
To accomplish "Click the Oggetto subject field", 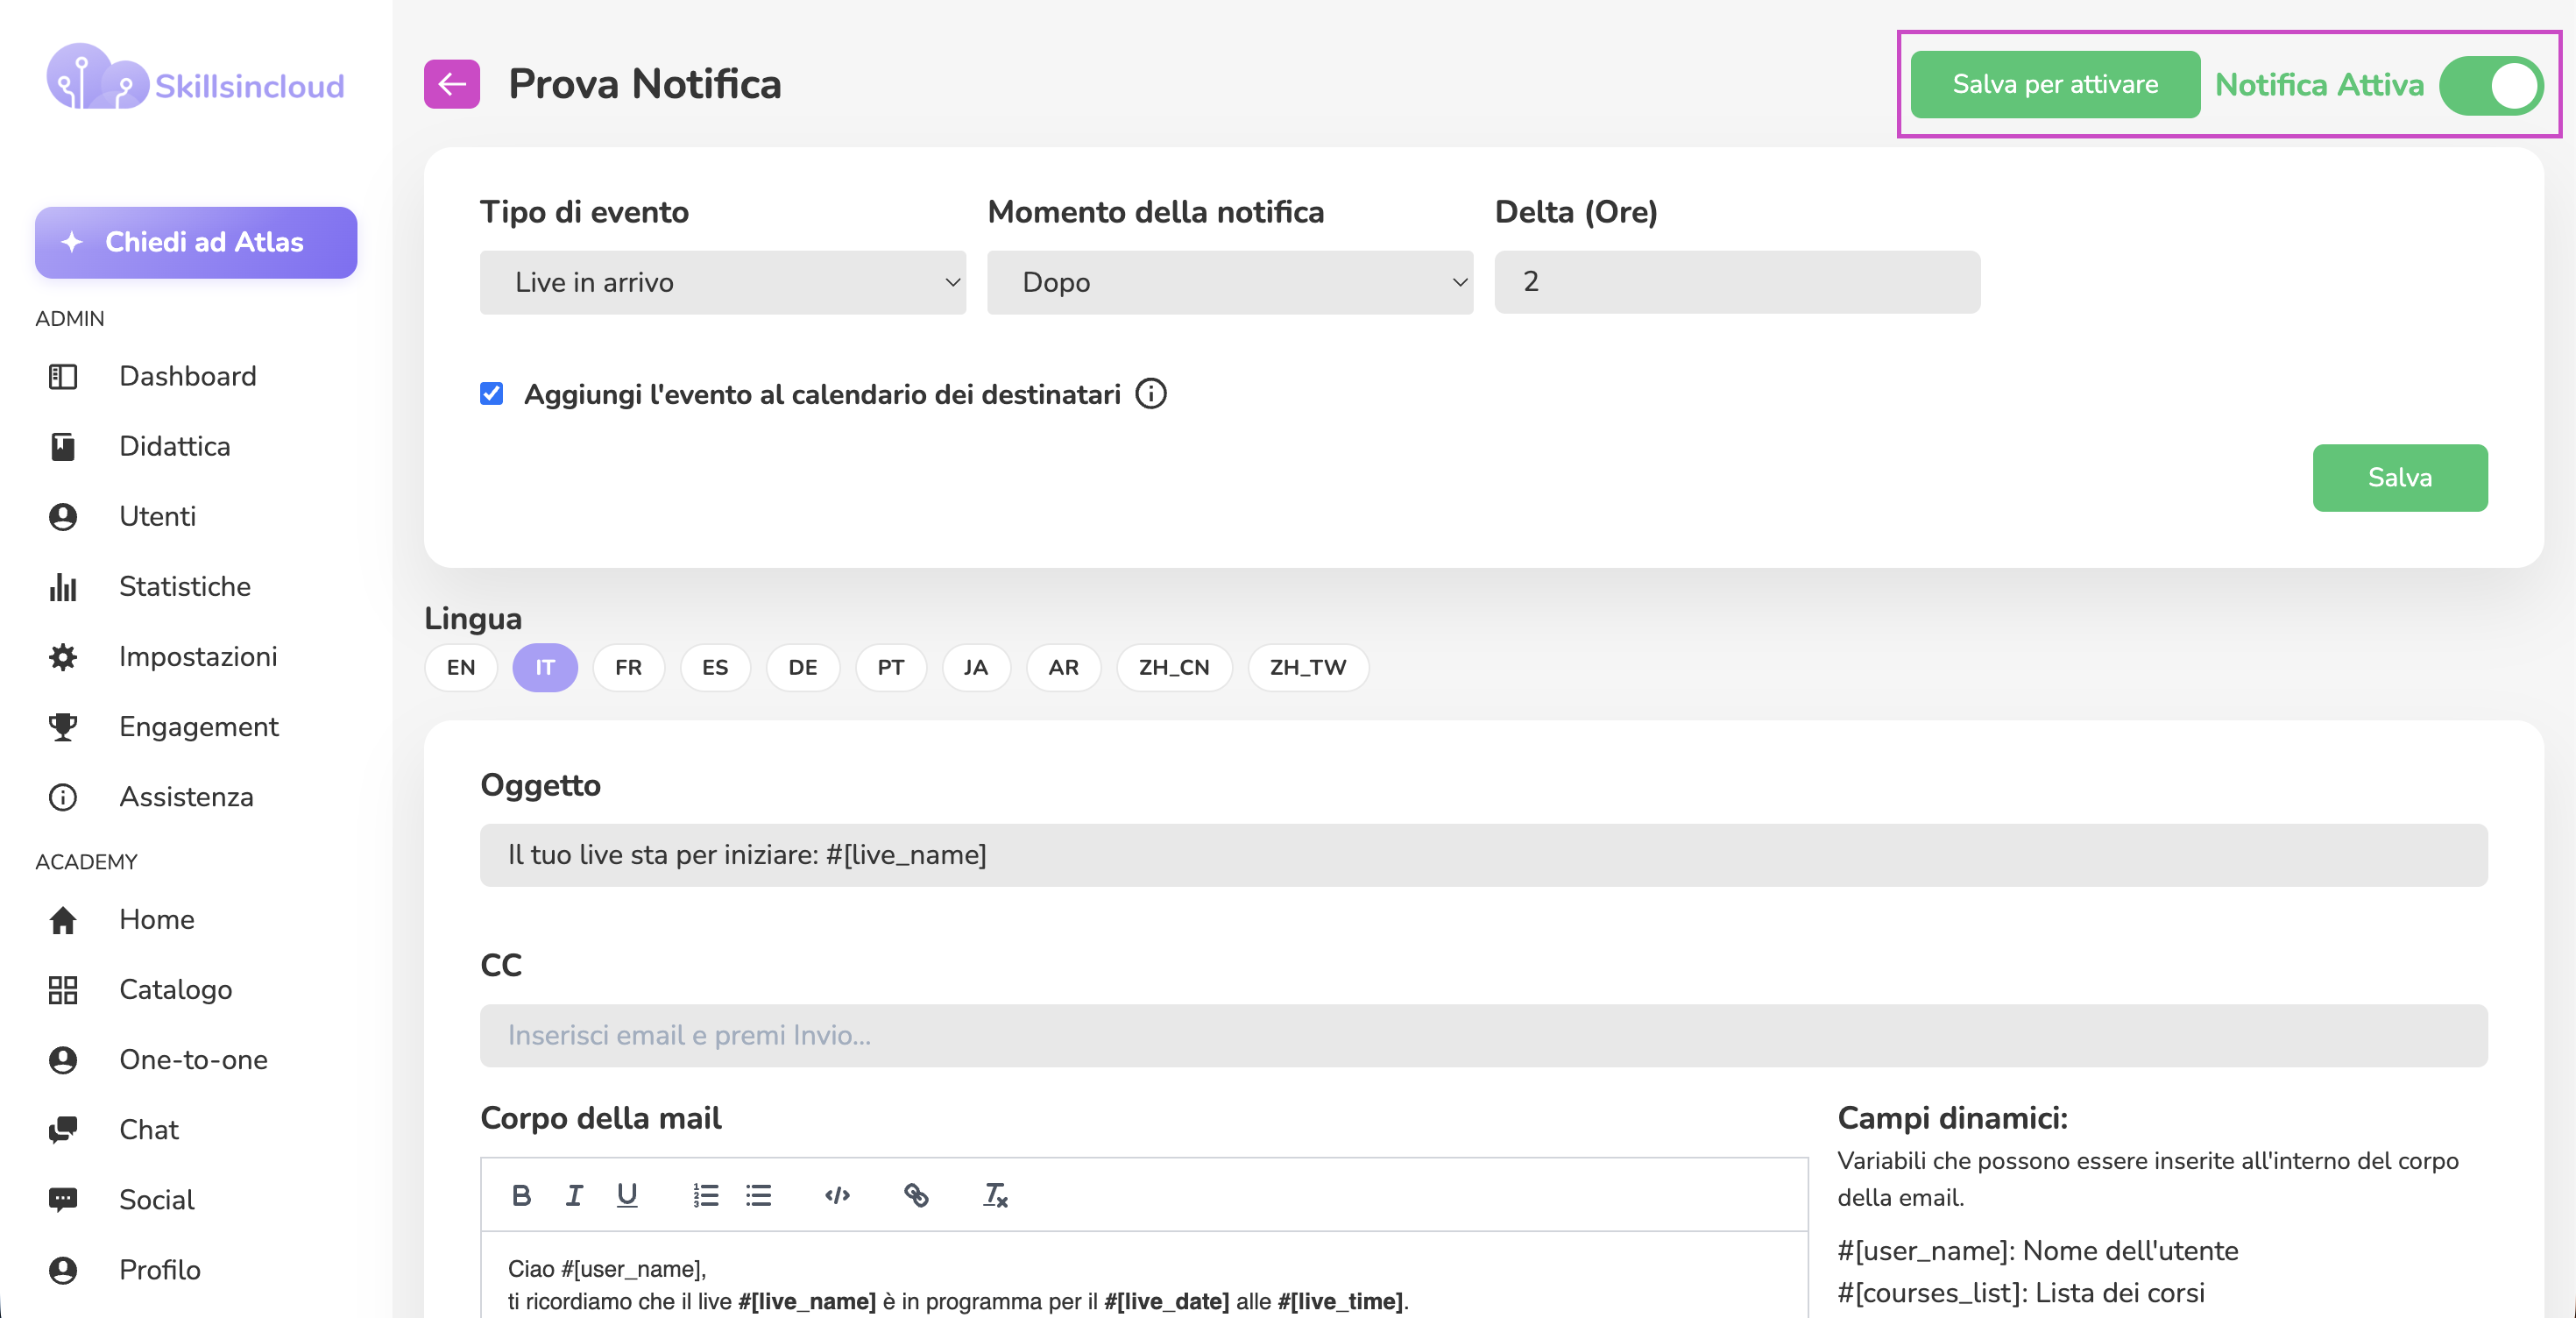I will (x=1483, y=855).
